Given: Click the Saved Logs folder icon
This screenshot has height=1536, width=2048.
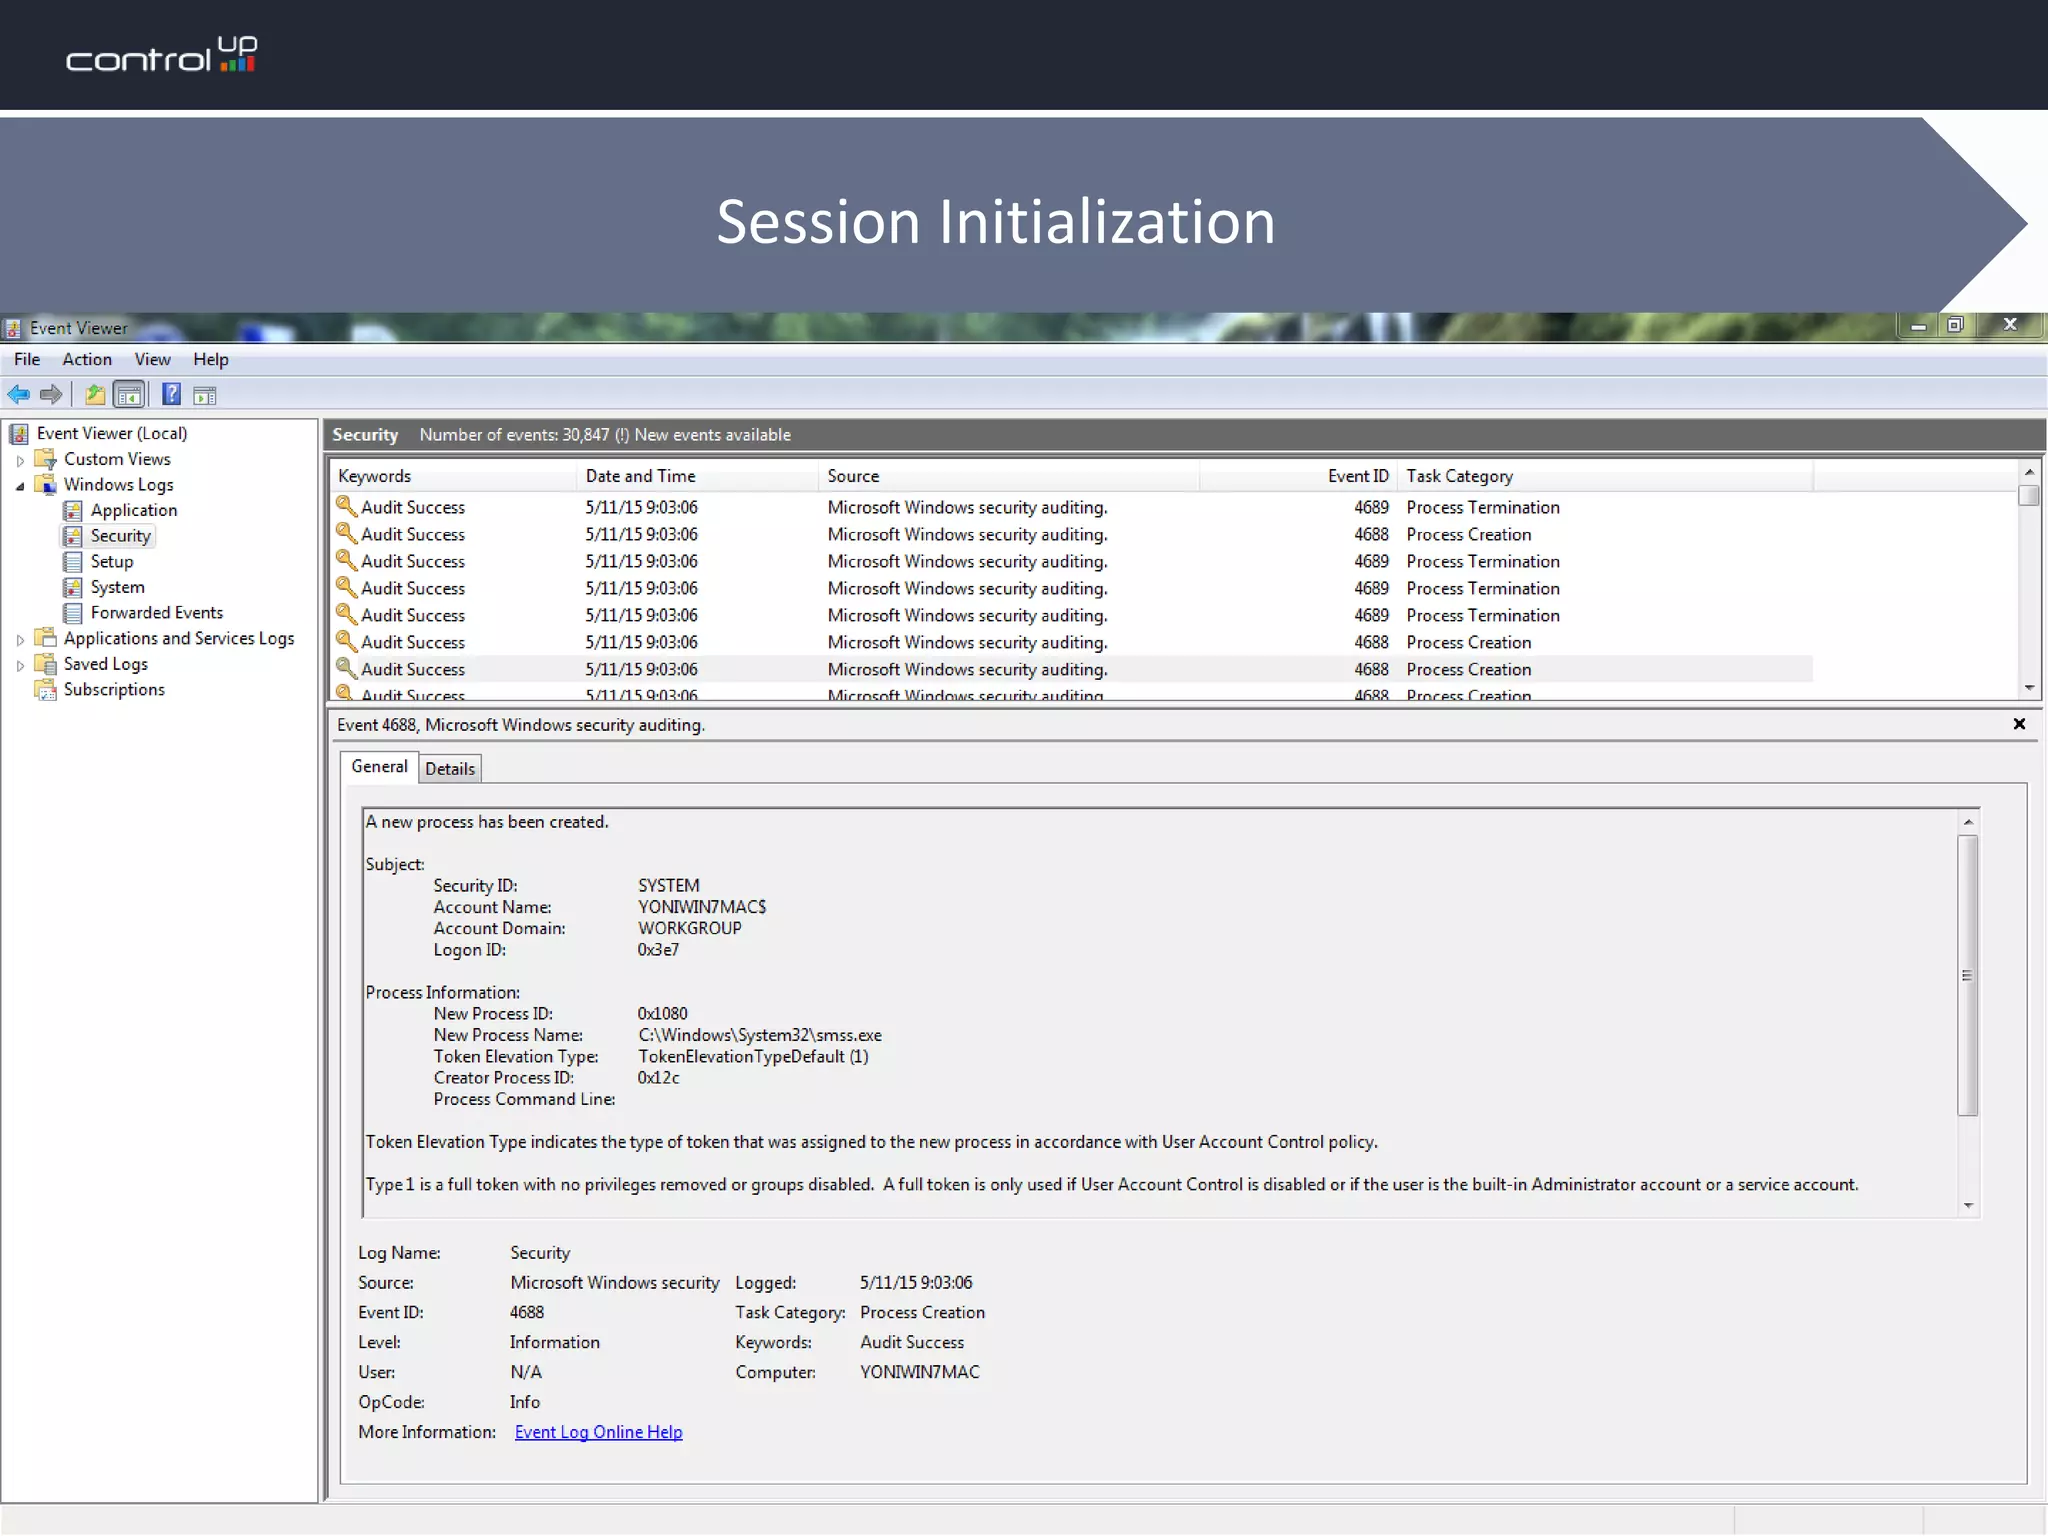Looking at the screenshot, I should tap(45, 664).
